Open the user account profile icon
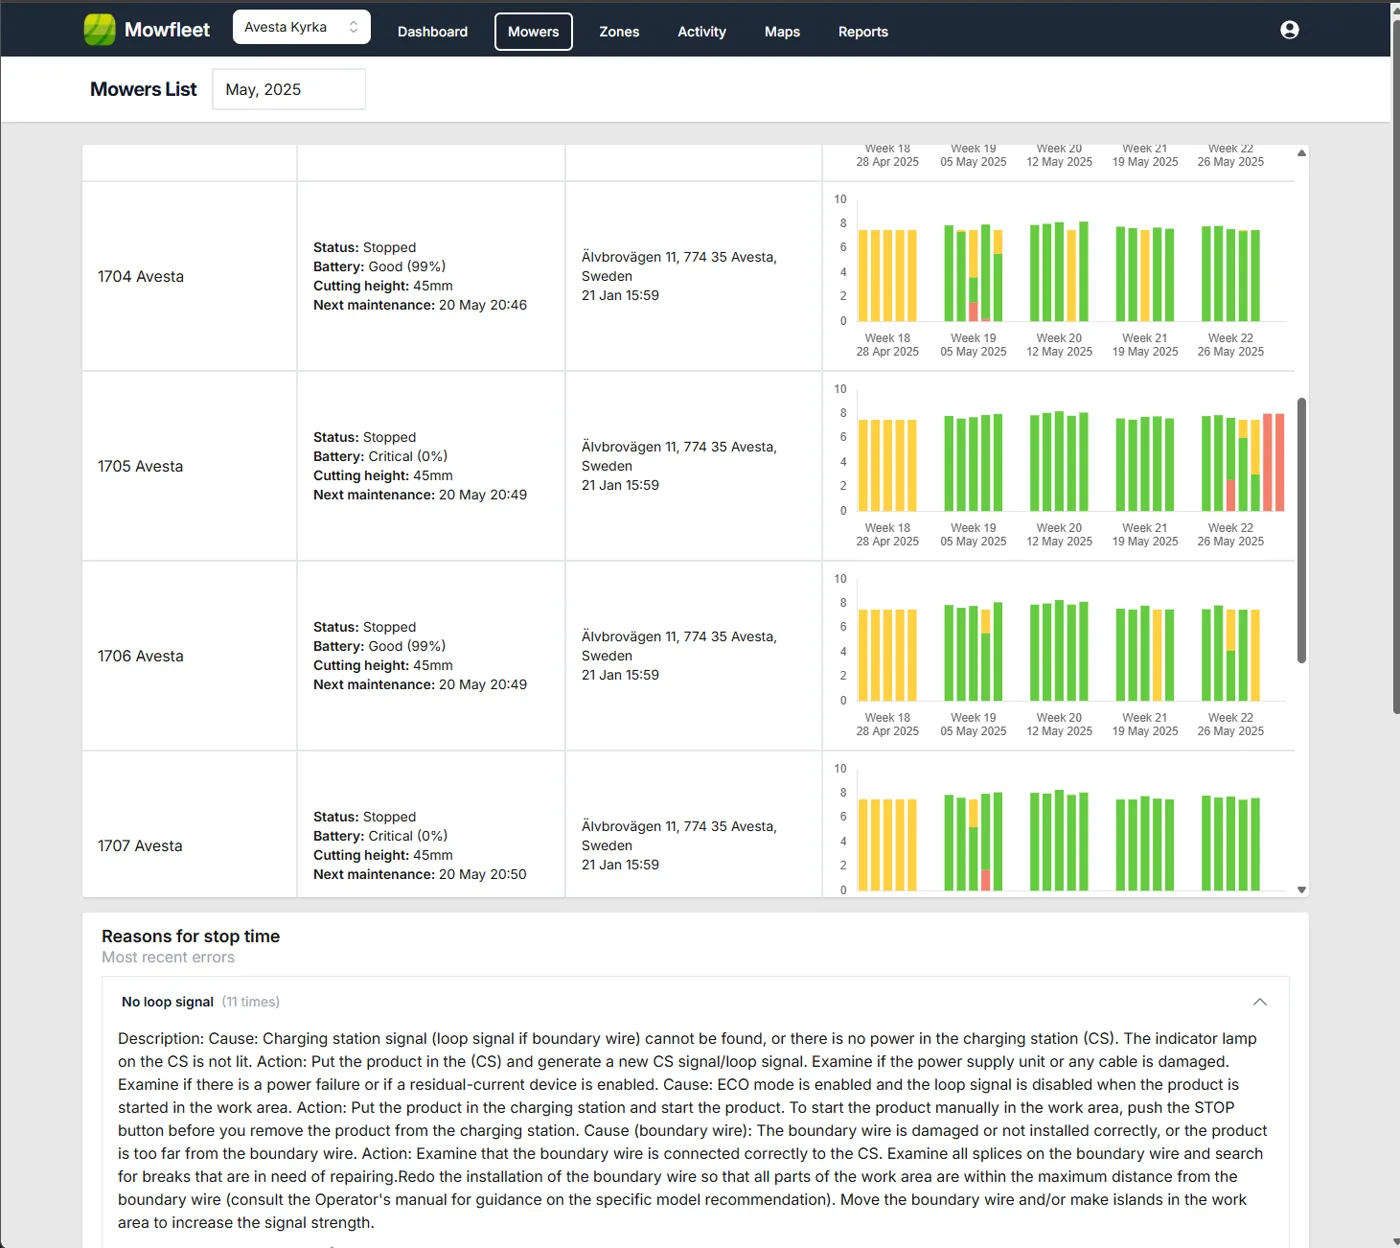1400x1248 pixels. 1290,30
